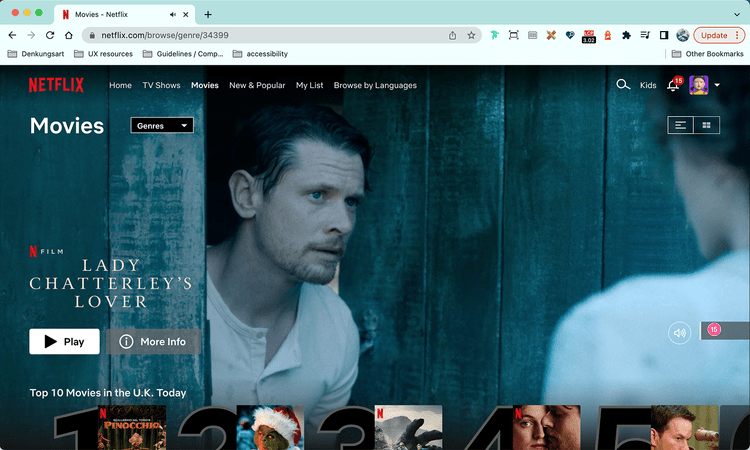Open the Genres dropdown
This screenshot has height=450, width=750.
pyautogui.click(x=162, y=125)
